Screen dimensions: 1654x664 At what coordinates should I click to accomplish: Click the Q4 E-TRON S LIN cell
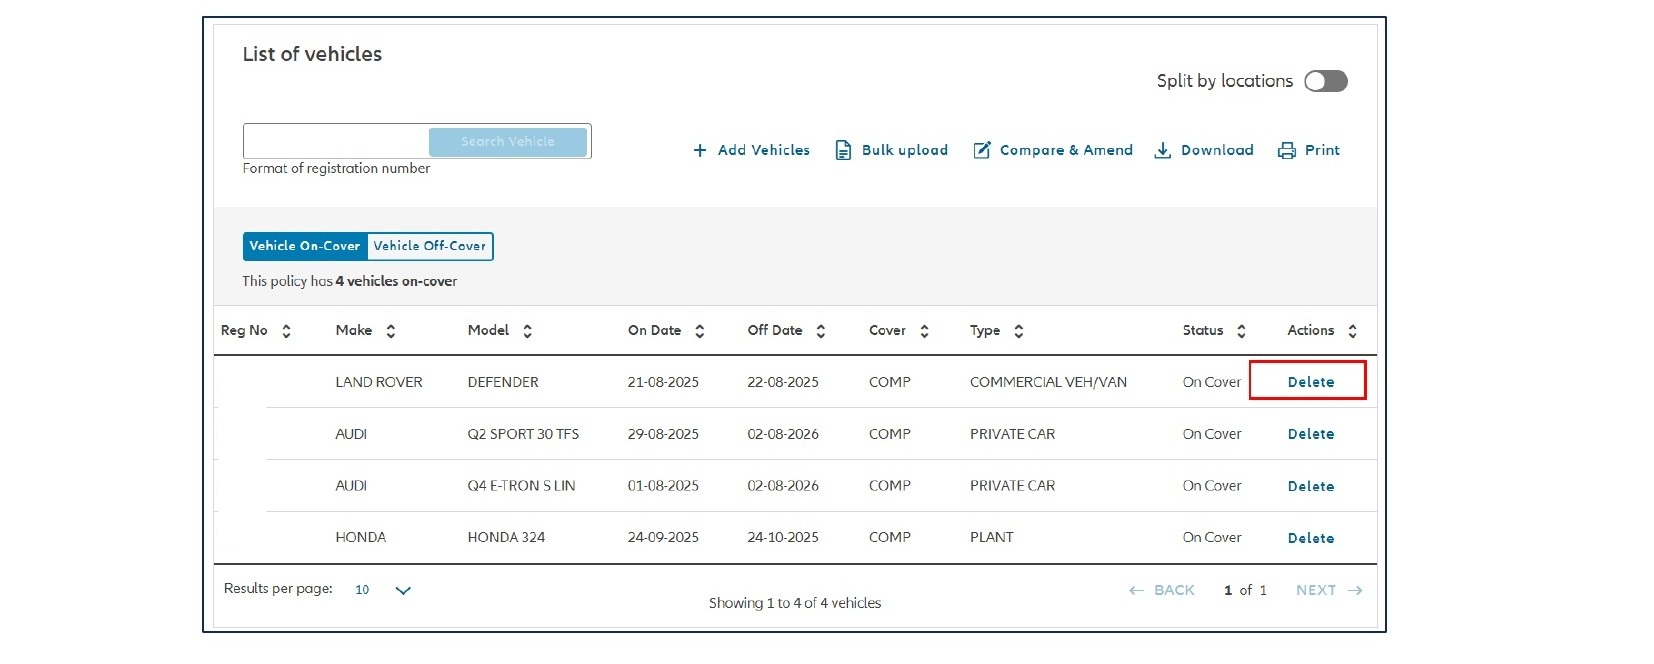click(521, 486)
